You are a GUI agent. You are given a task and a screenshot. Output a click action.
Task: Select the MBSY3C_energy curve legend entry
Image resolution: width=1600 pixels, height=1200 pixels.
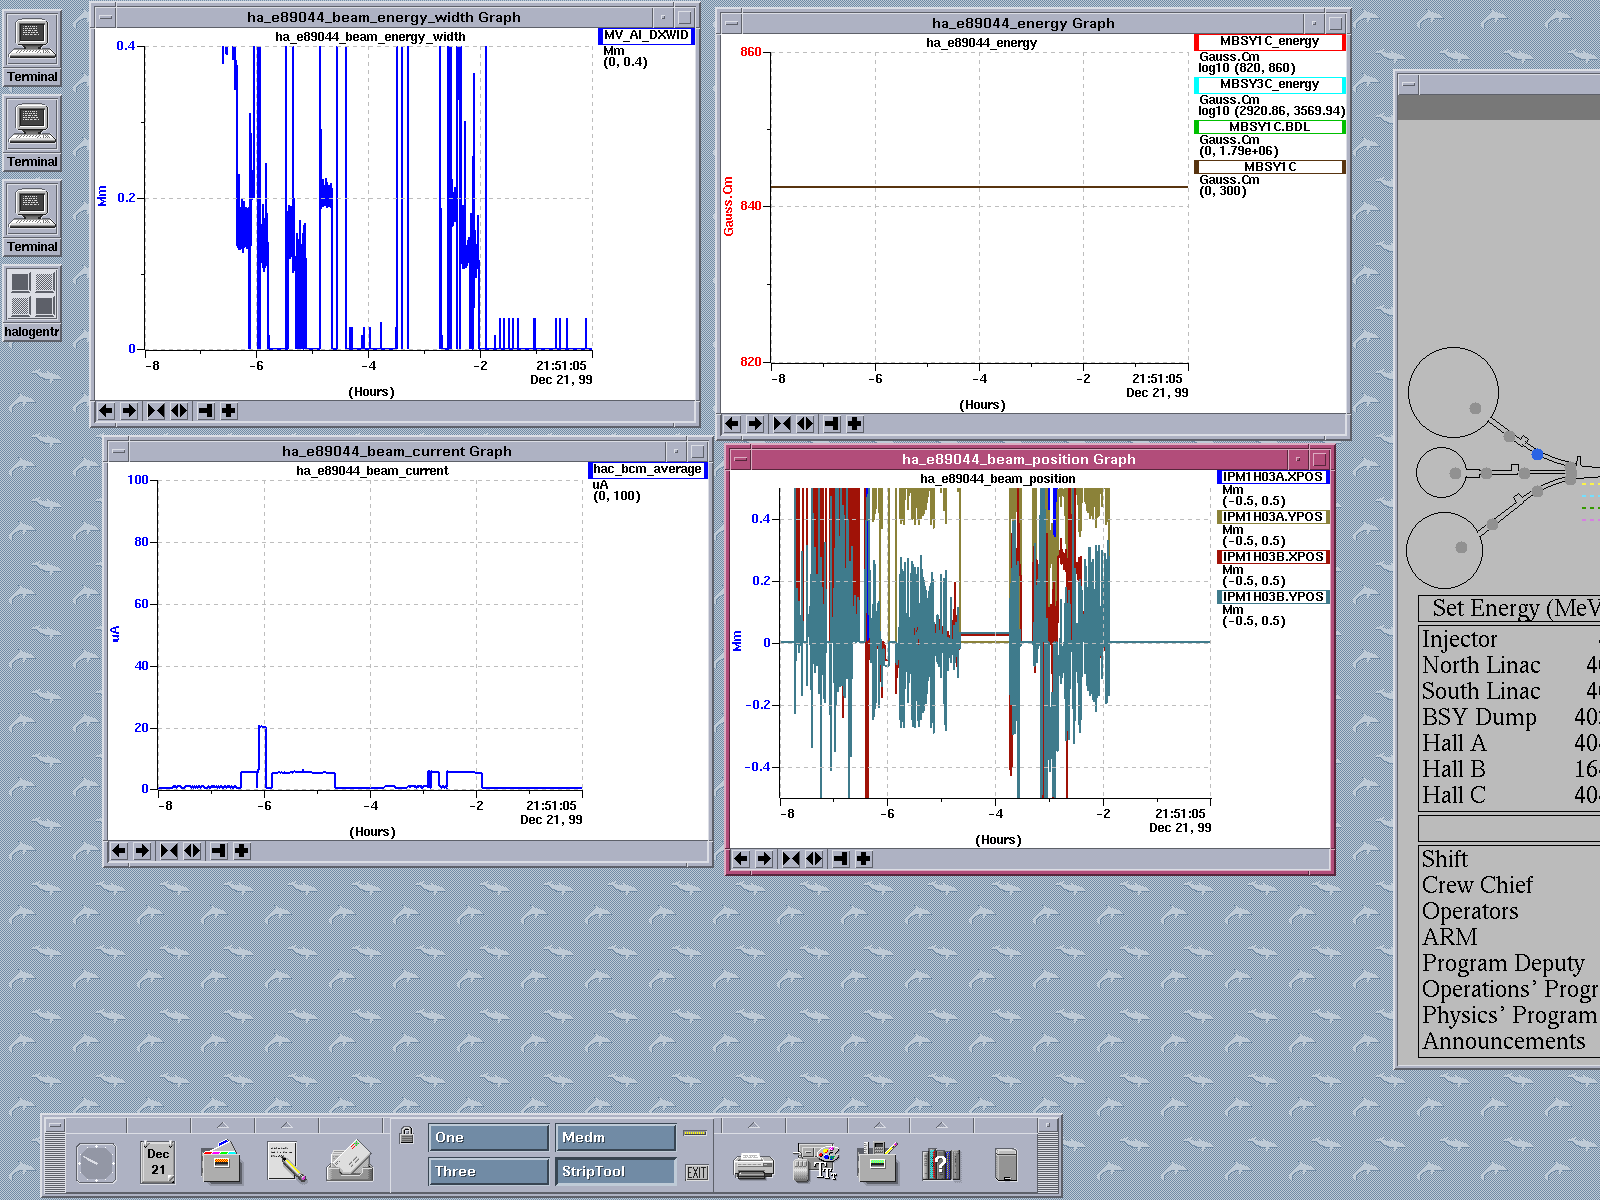click(x=1268, y=84)
